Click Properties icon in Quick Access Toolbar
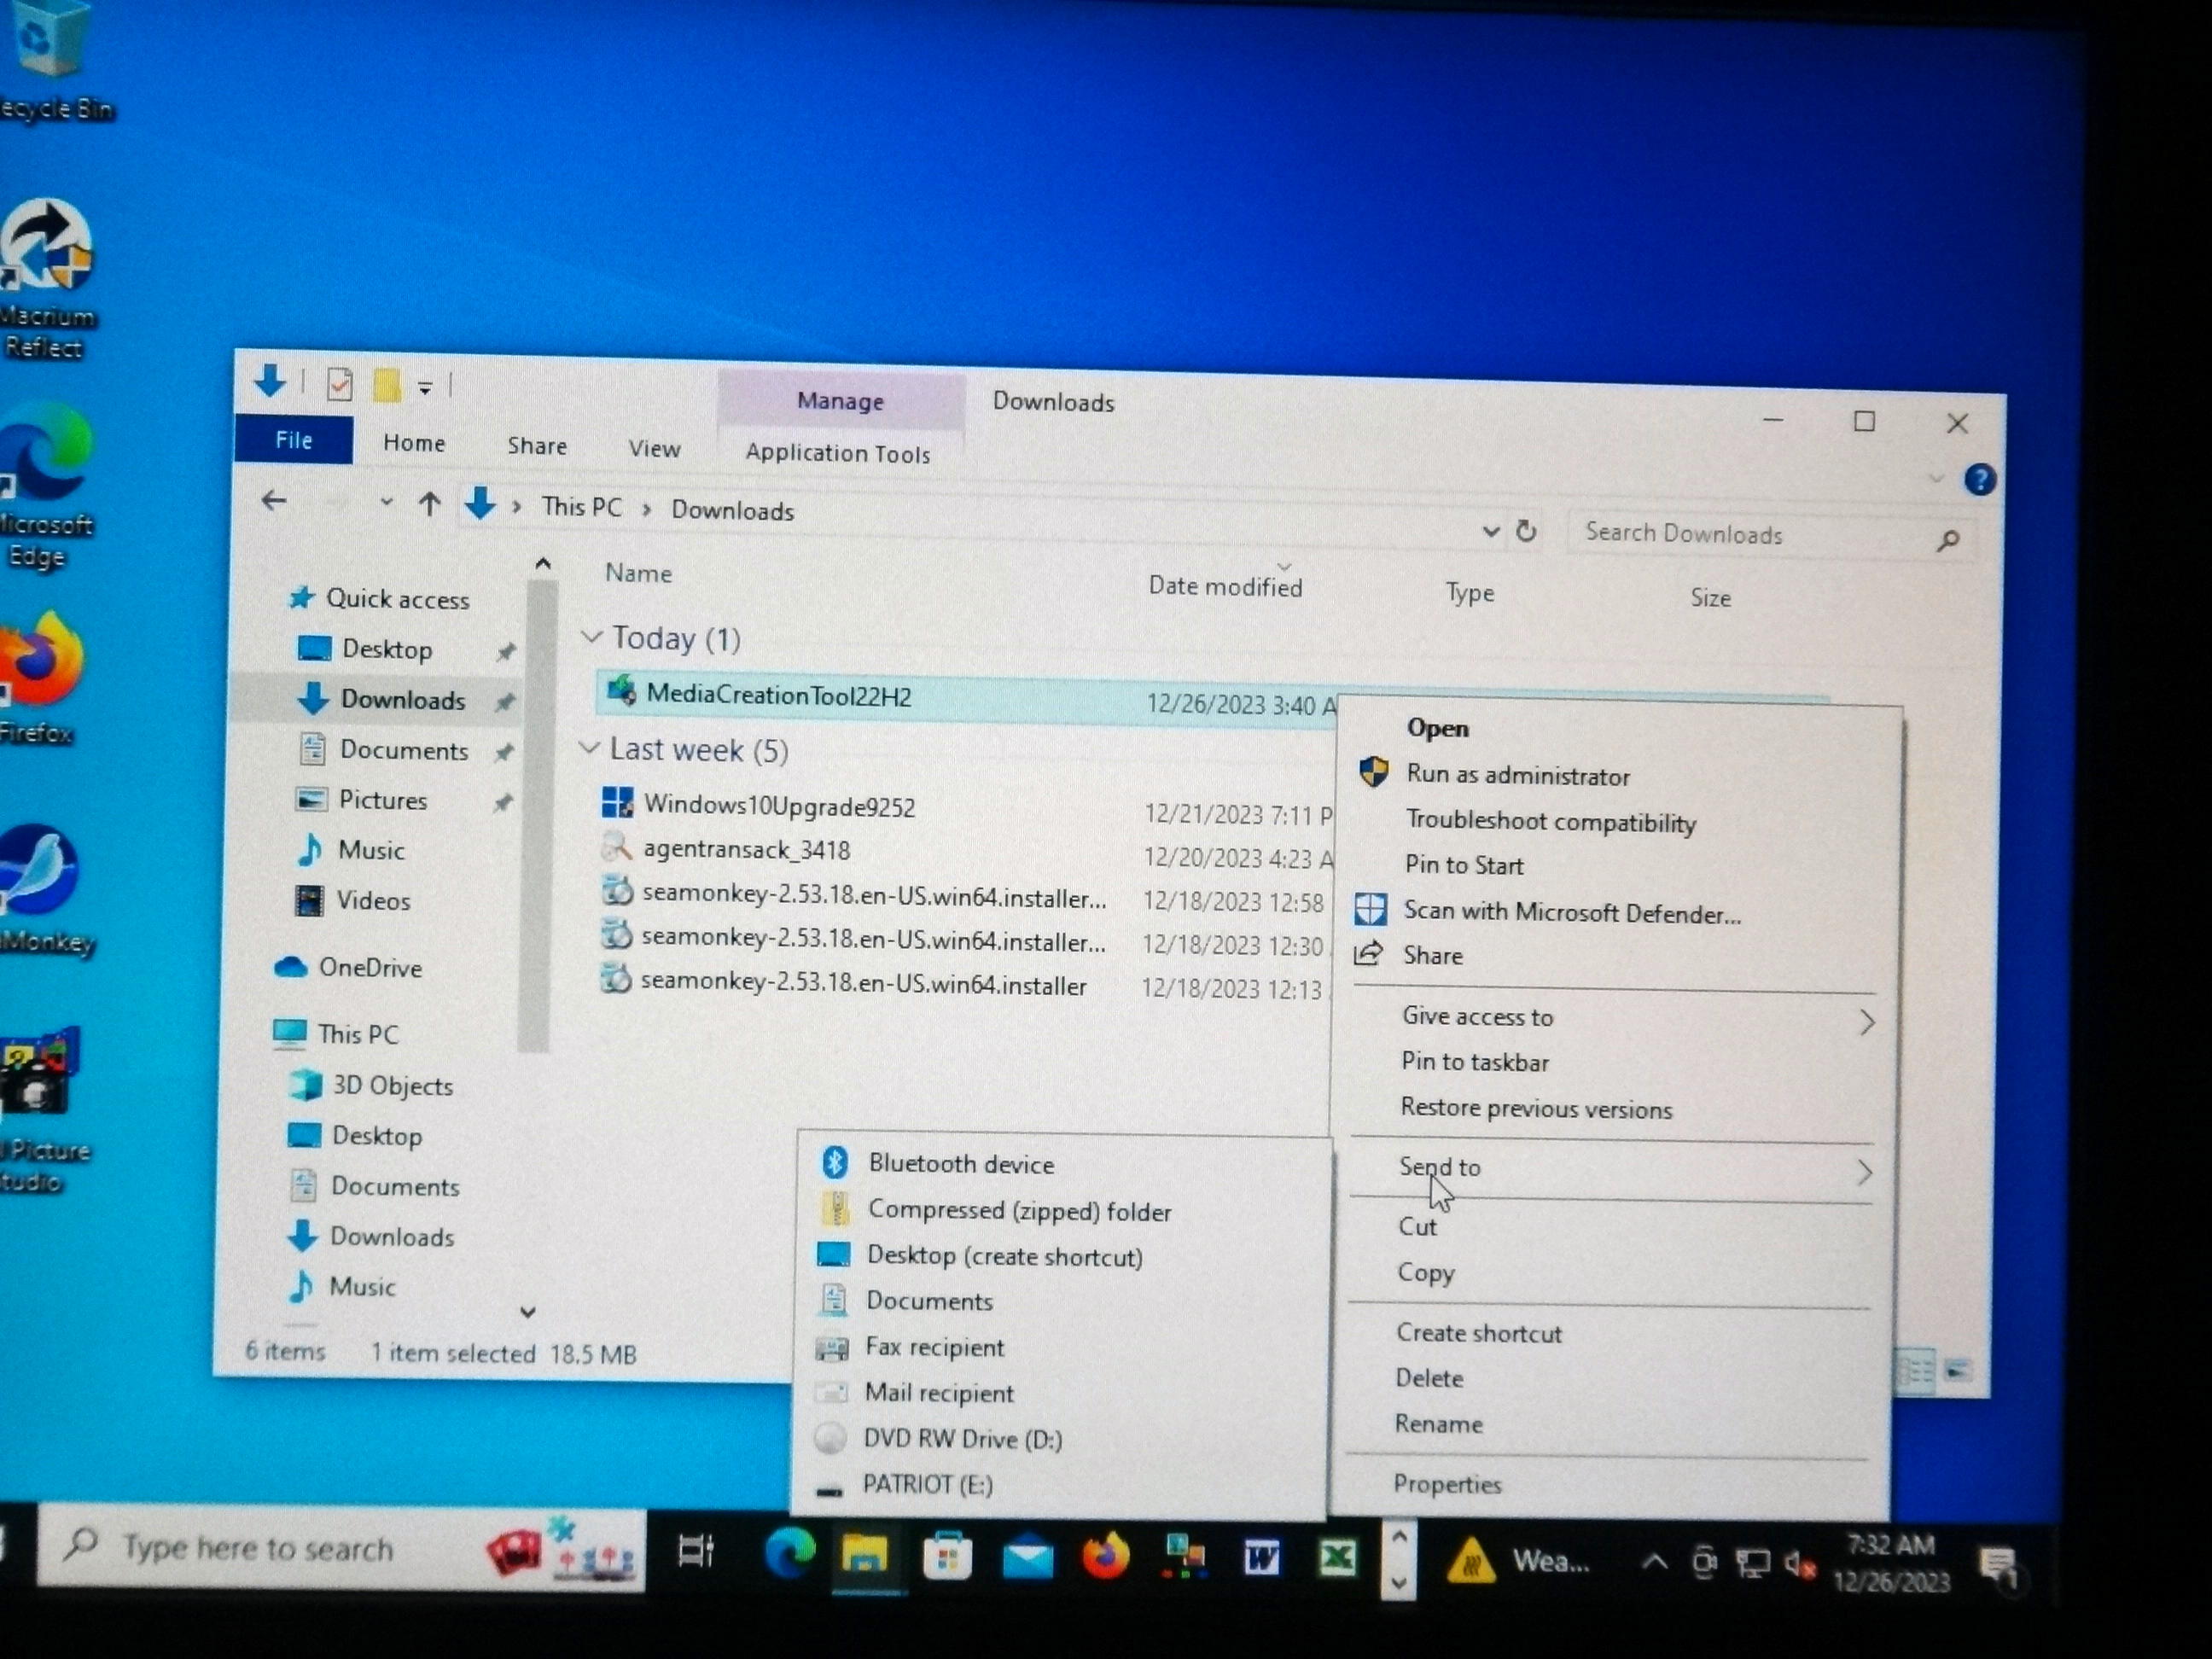This screenshot has height=1659, width=2212. click(x=339, y=384)
